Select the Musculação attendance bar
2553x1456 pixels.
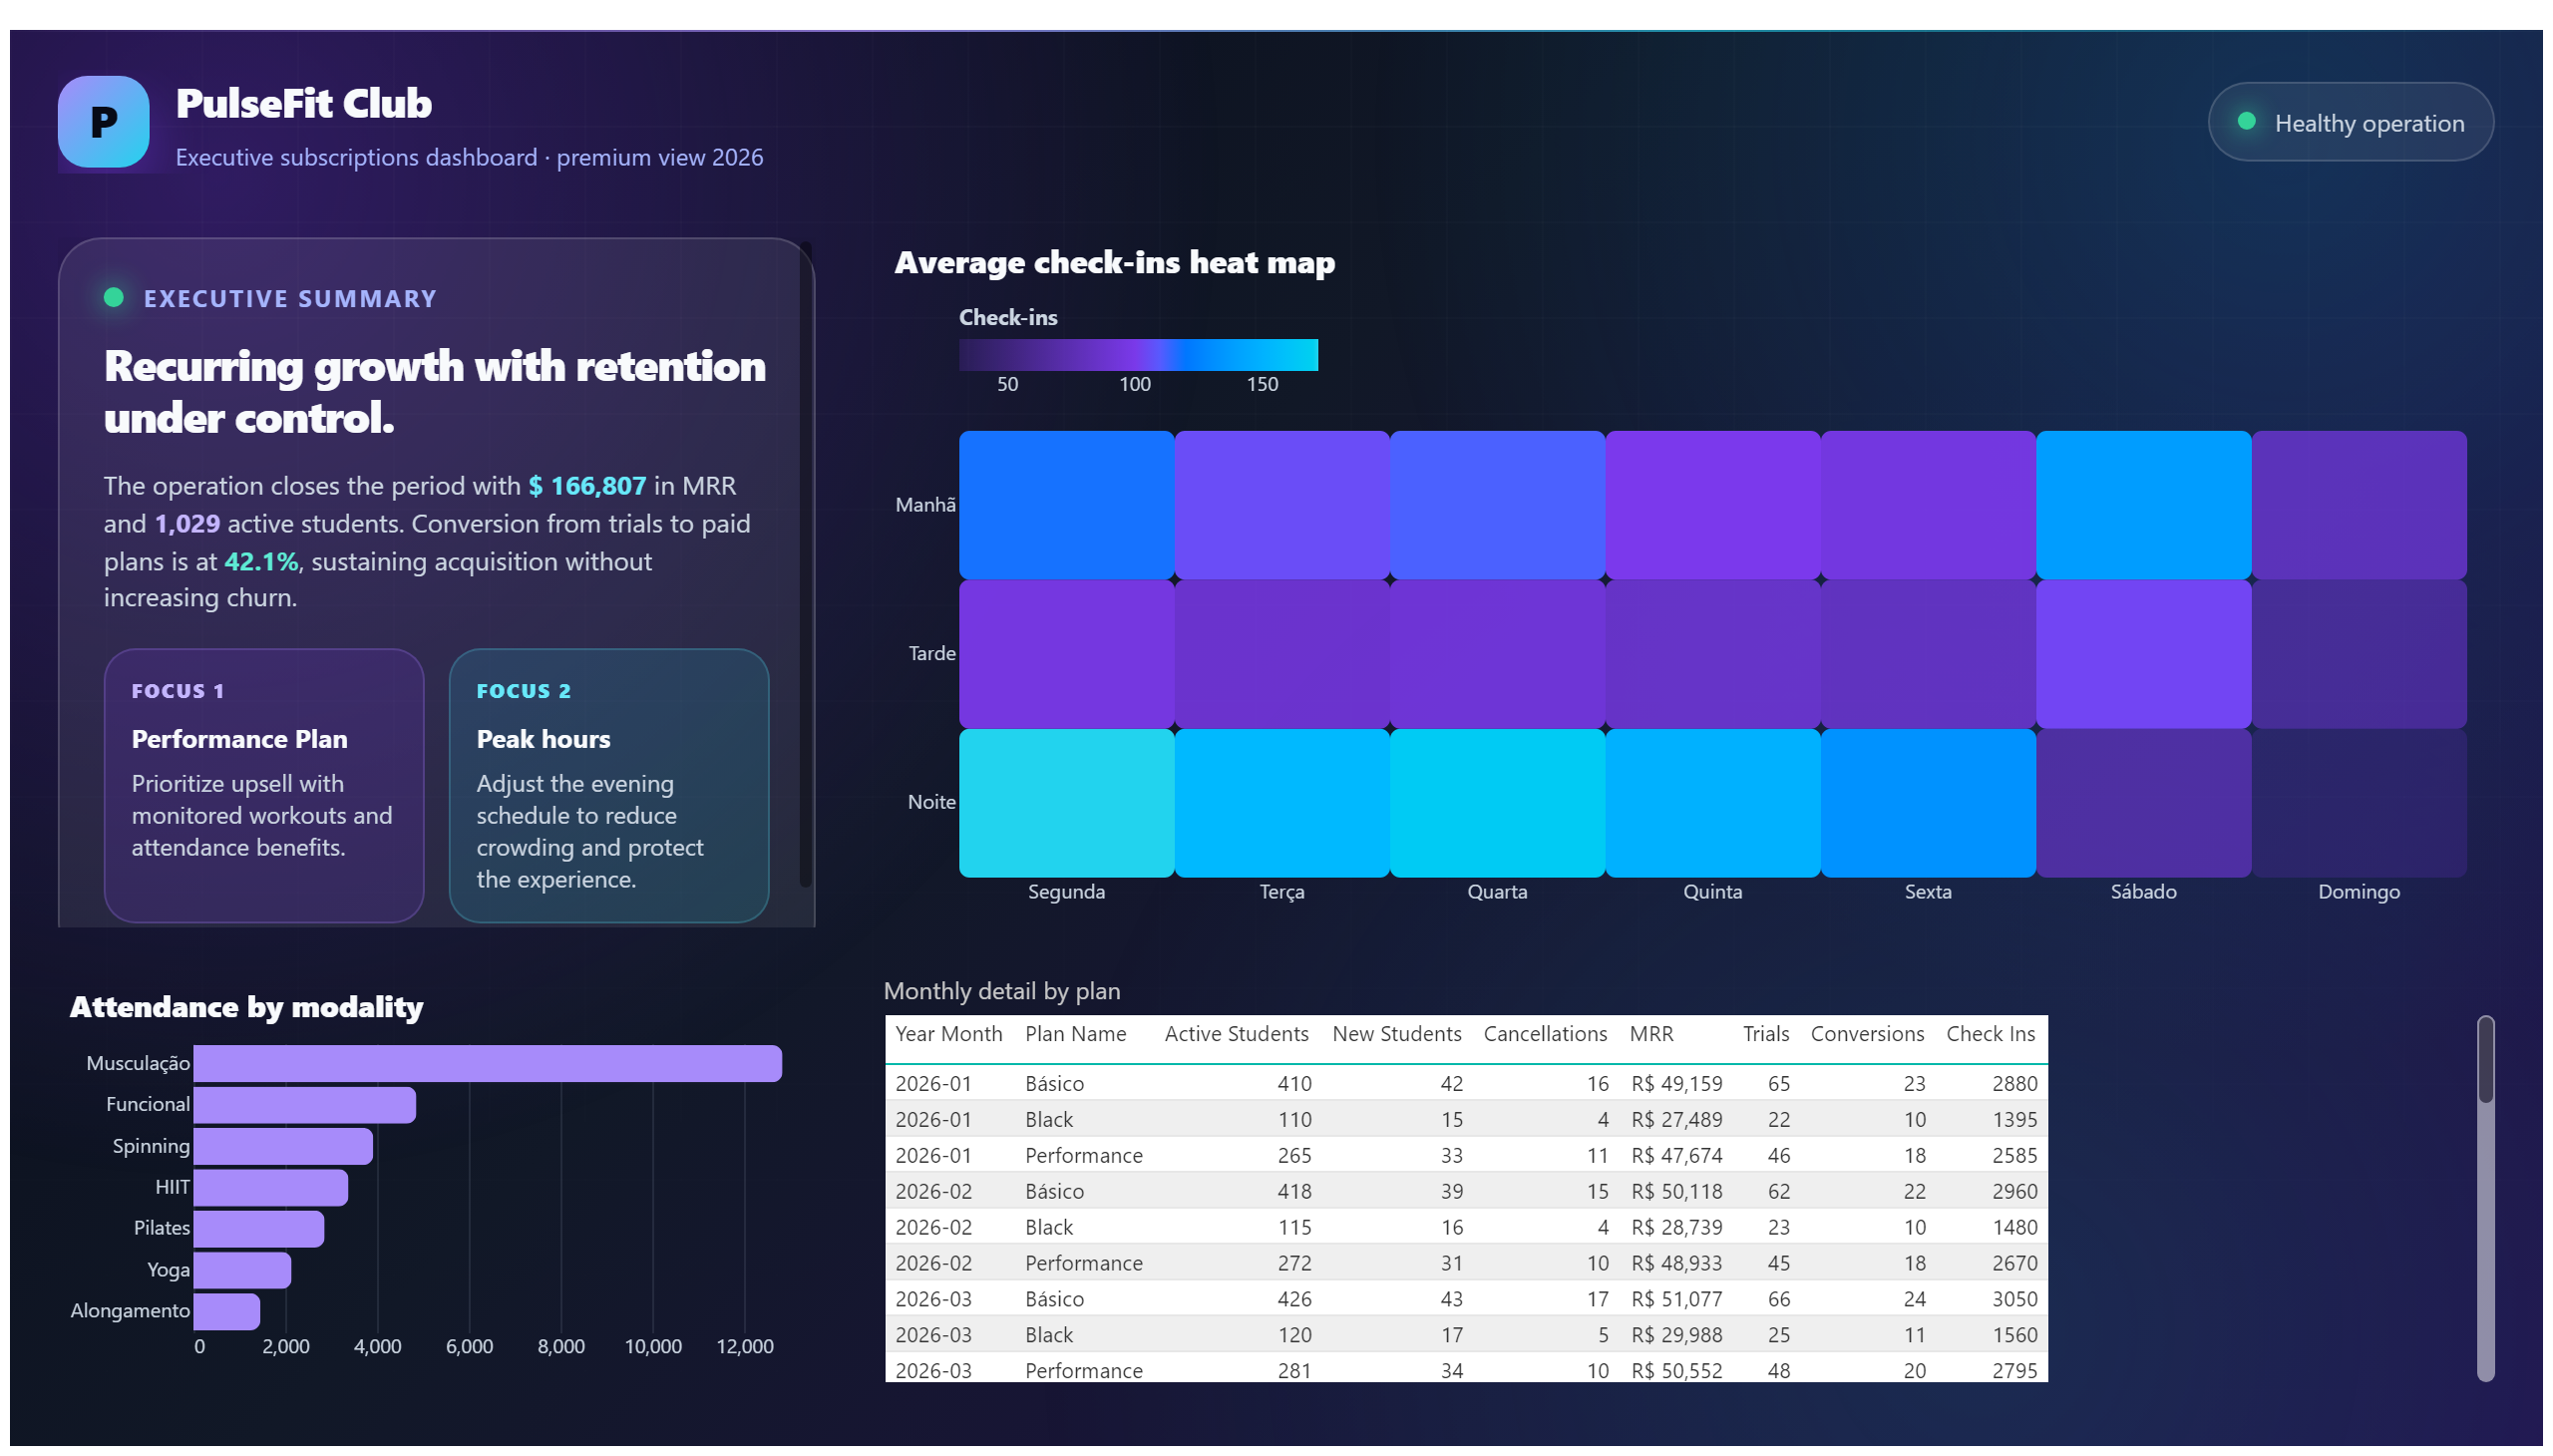click(488, 1063)
